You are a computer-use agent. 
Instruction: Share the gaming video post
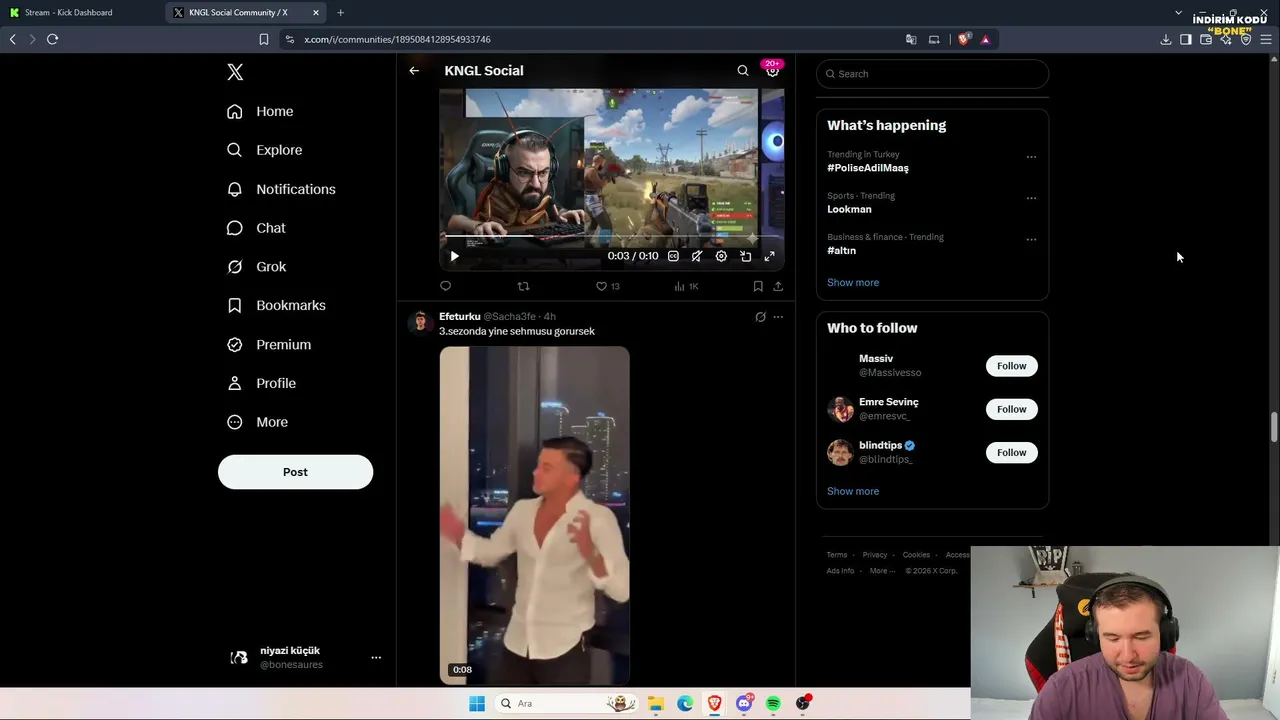(x=778, y=286)
